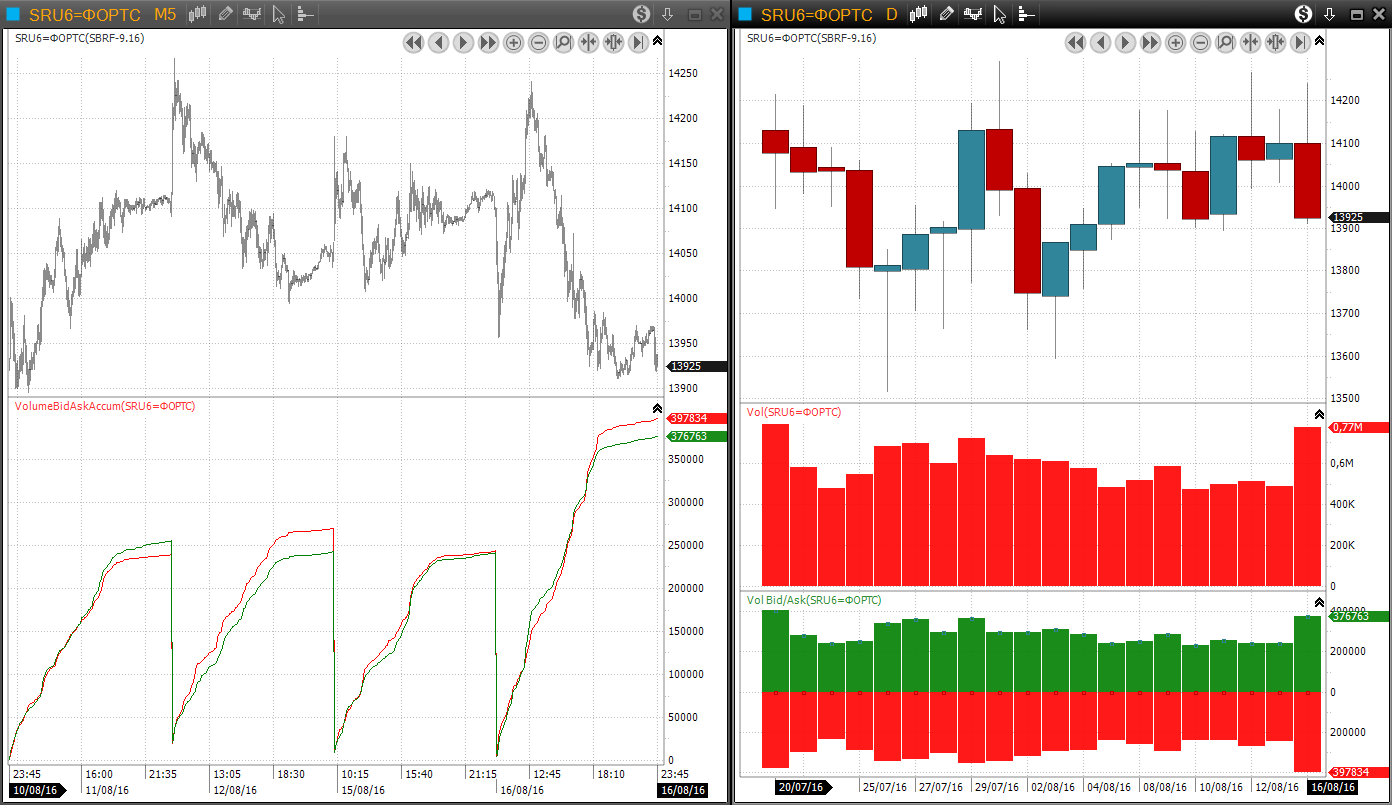
Task: Collapse the VolumeBidAskAccum indicator panel
Action: click(x=657, y=408)
